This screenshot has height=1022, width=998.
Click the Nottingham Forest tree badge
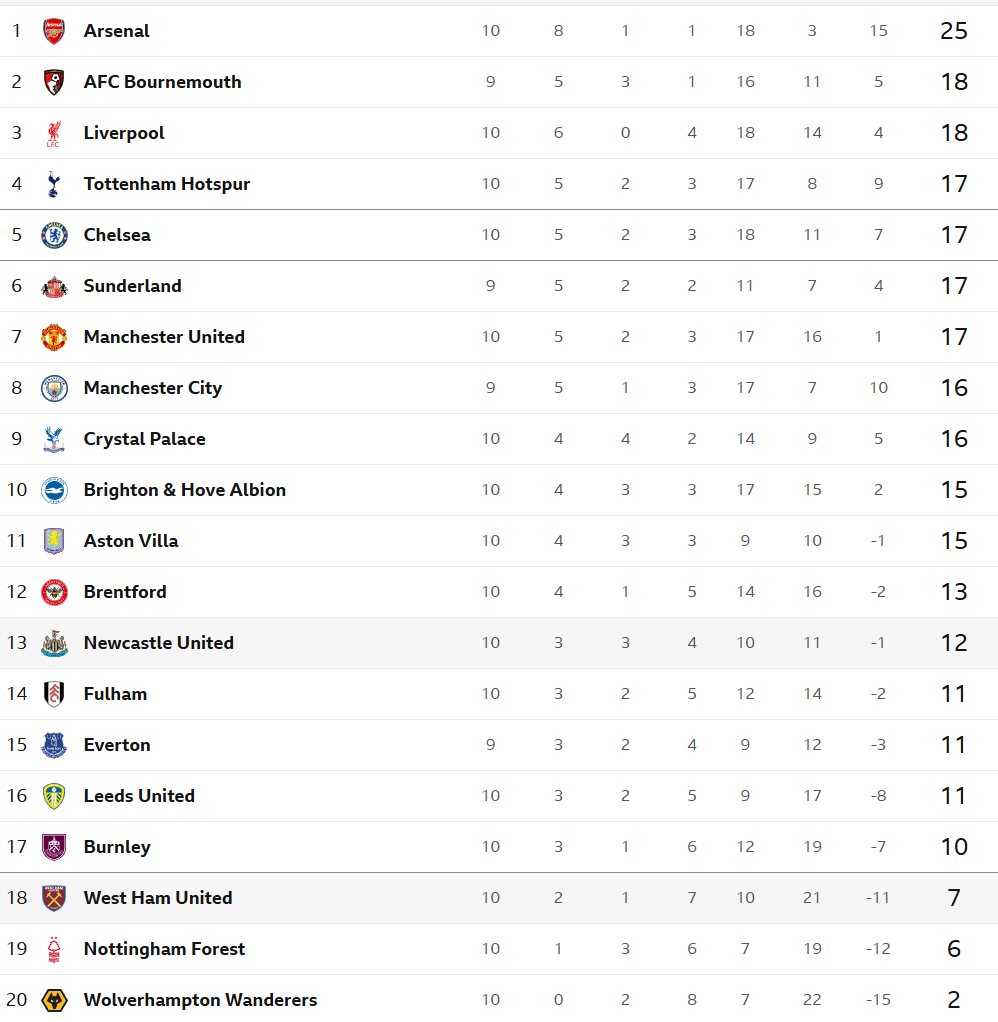tap(54, 949)
